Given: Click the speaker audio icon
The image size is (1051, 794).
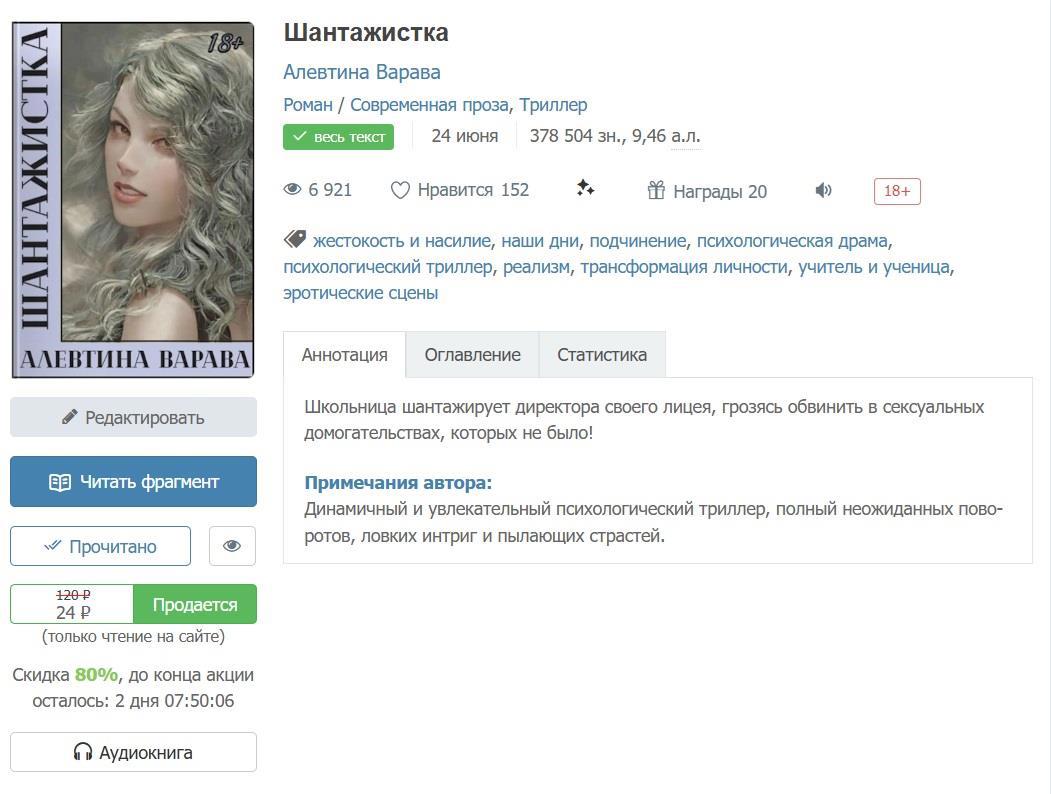Looking at the screenshot, I should click(x=823, y=191).
